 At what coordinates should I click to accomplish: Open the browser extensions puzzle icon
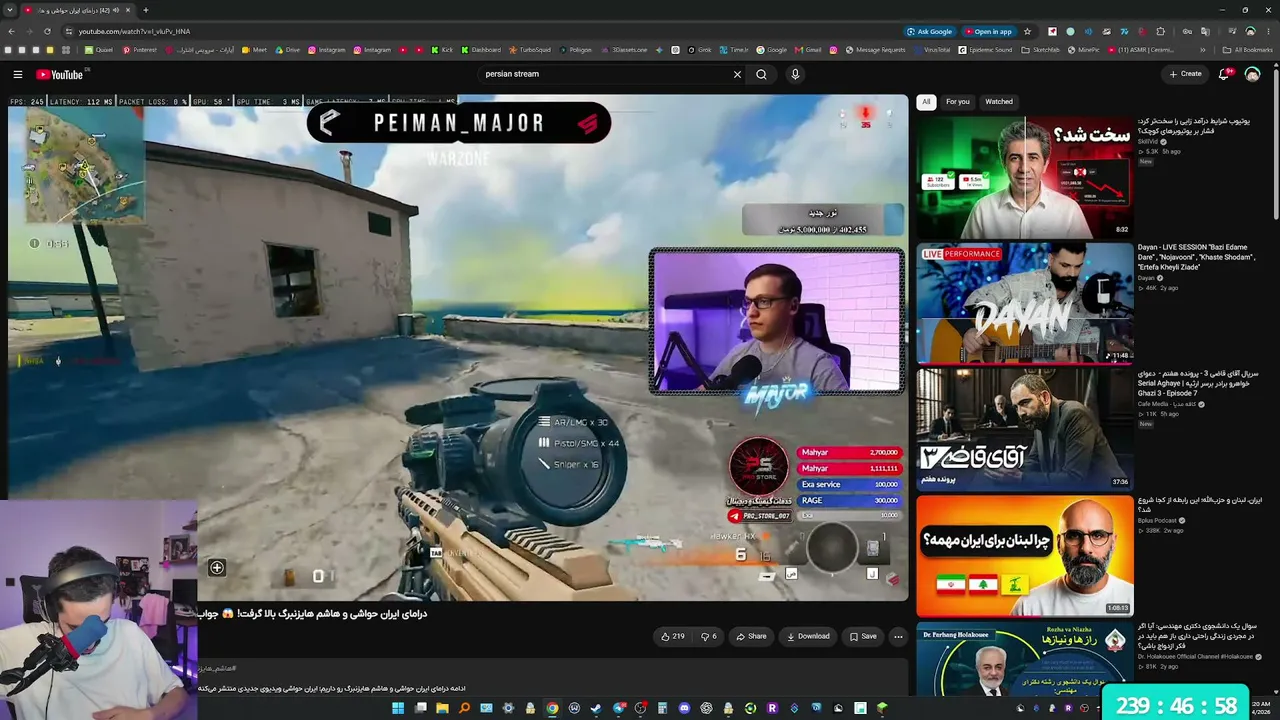[x=1161, y=31]
